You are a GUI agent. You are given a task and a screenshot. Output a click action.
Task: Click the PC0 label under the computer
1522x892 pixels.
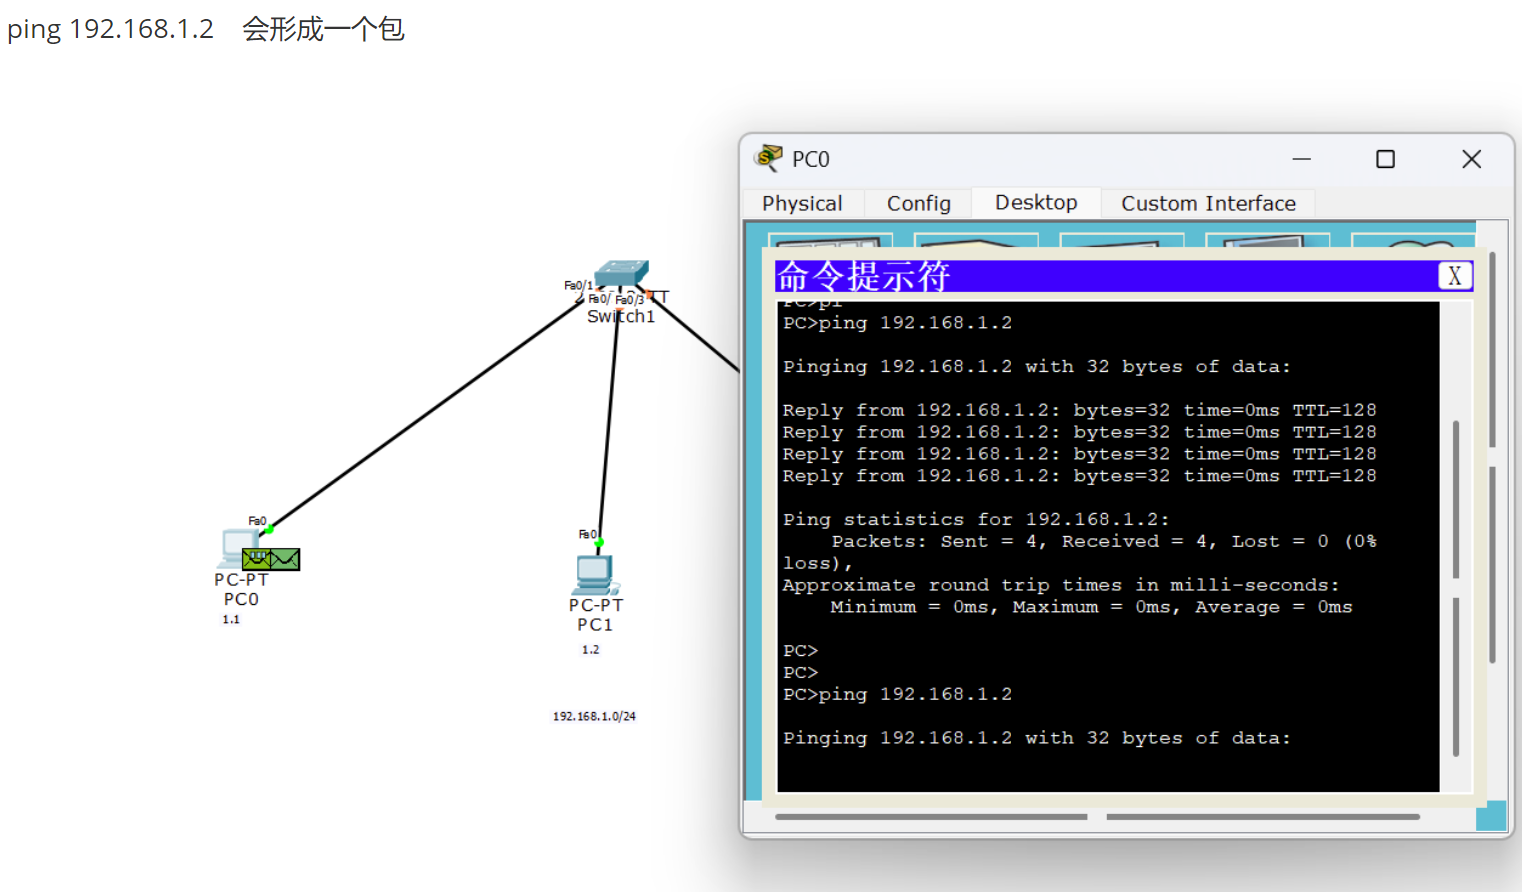click(x=241, y=599)
